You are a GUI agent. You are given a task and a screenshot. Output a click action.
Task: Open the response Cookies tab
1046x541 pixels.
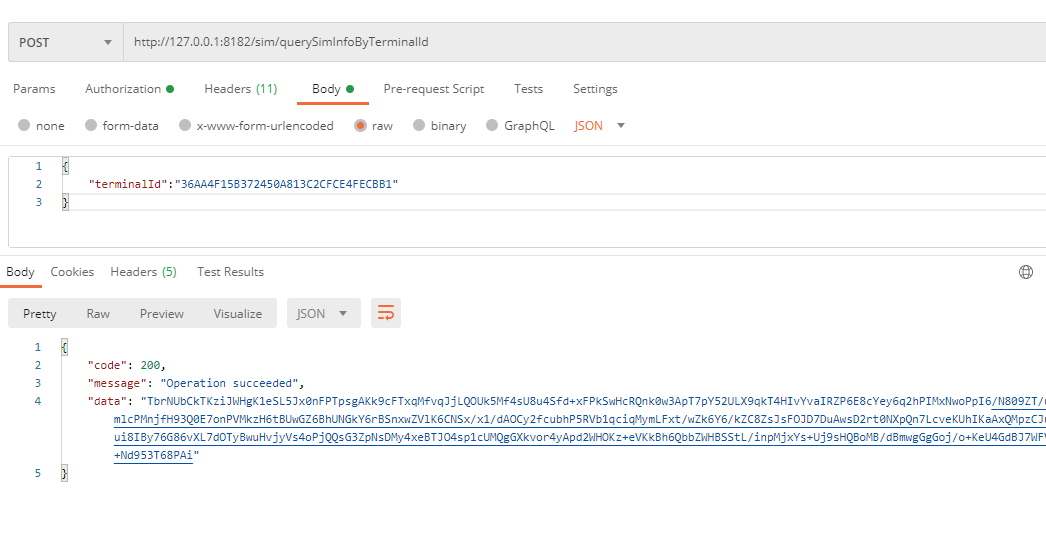pyautogui.click(x=72, y=272)
